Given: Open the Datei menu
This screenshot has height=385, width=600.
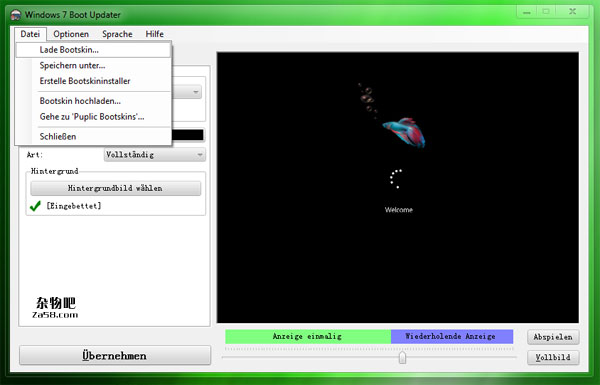Looking at the screenshot, I should tap(30, 34).
